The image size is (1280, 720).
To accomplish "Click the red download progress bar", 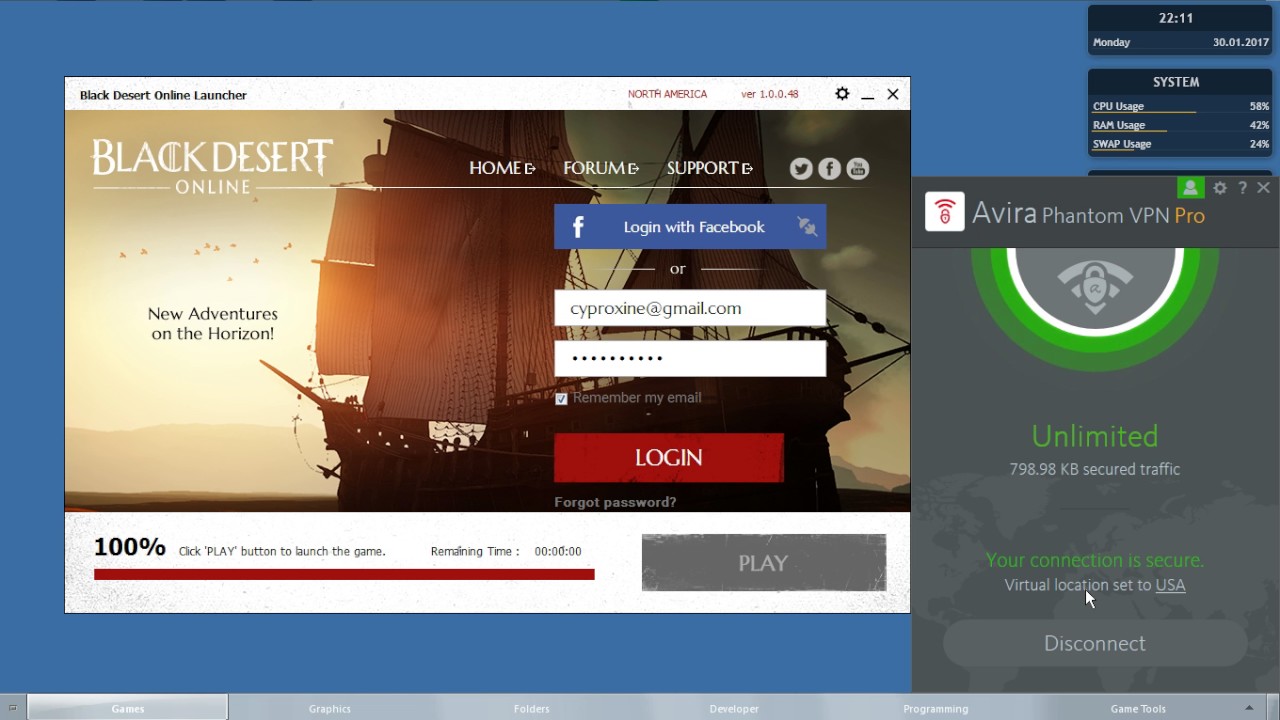I will click(x=344, y=574).
